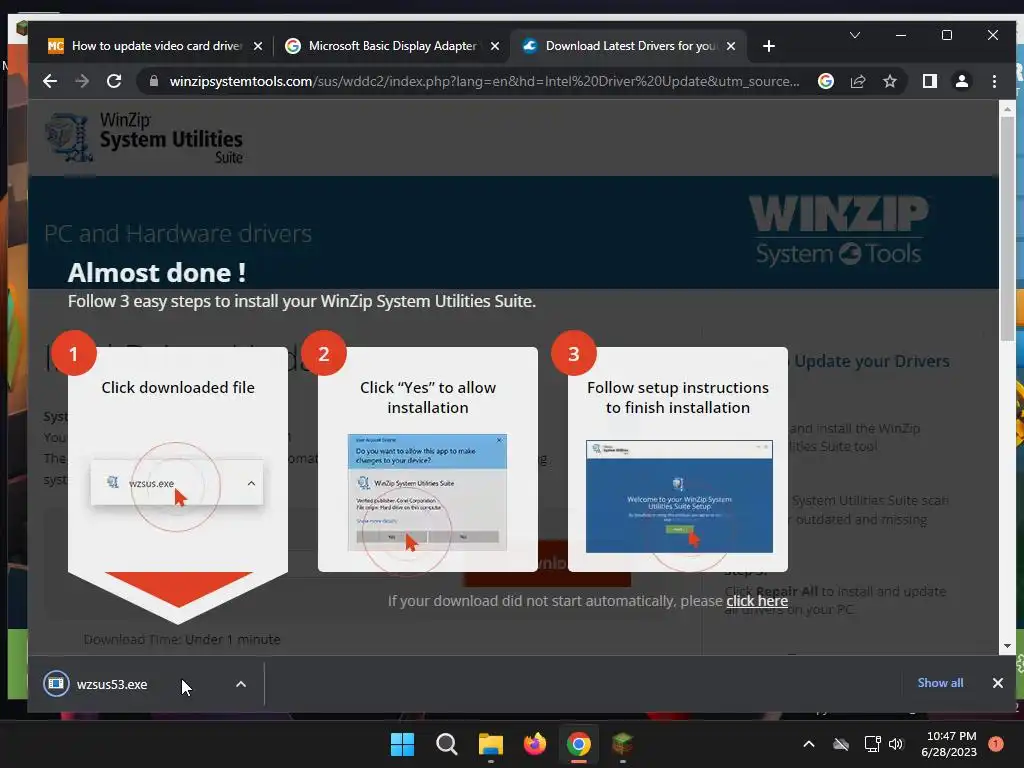The height and width of the screenshot is (768, 1024).
Task: Show hidden system tray icons
Action: coord(808,744)
